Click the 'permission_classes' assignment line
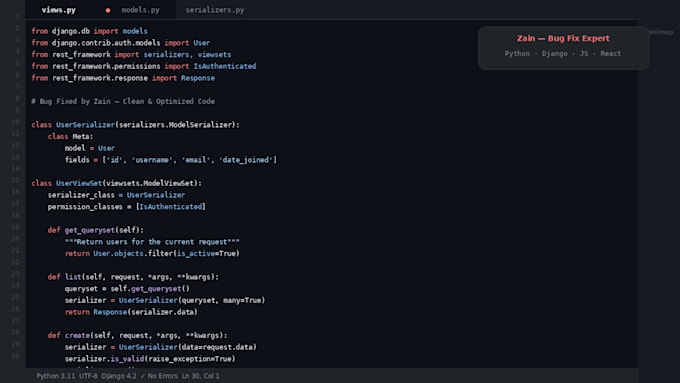 127,207
